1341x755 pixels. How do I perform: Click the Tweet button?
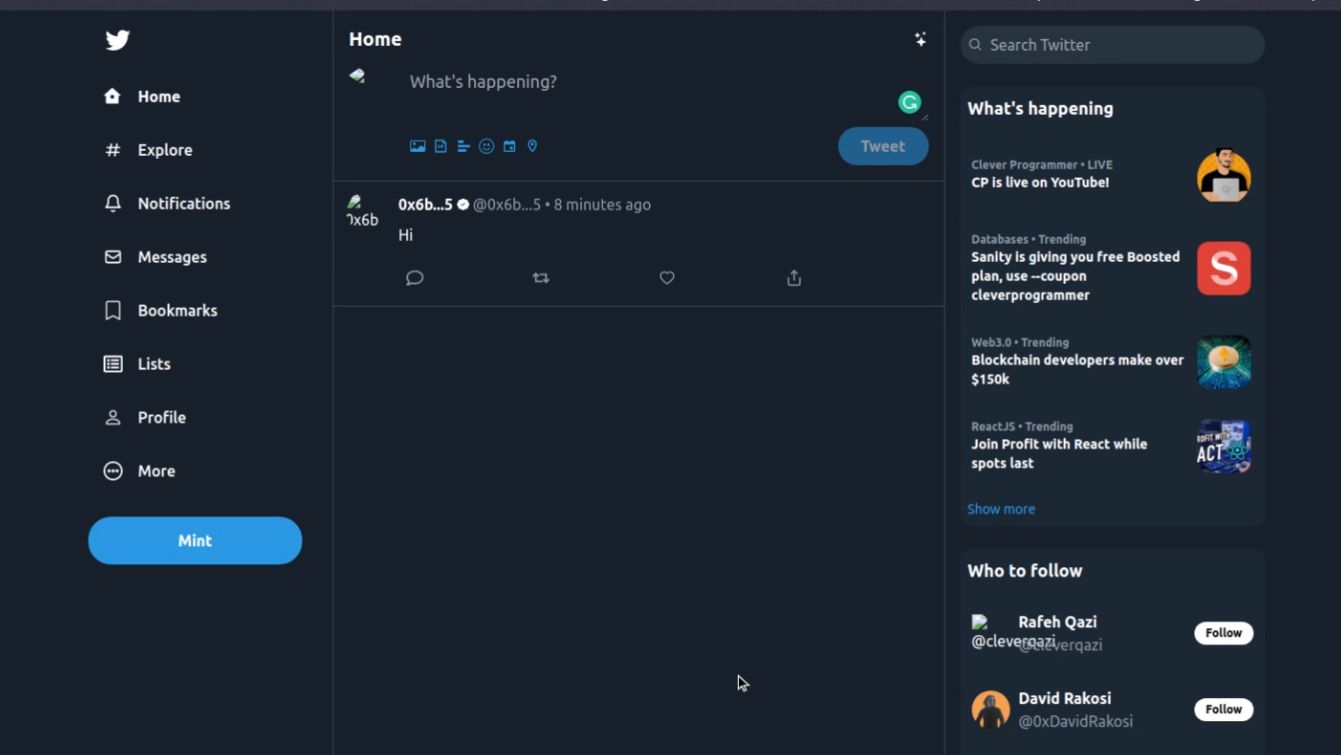tap(883, 146)
